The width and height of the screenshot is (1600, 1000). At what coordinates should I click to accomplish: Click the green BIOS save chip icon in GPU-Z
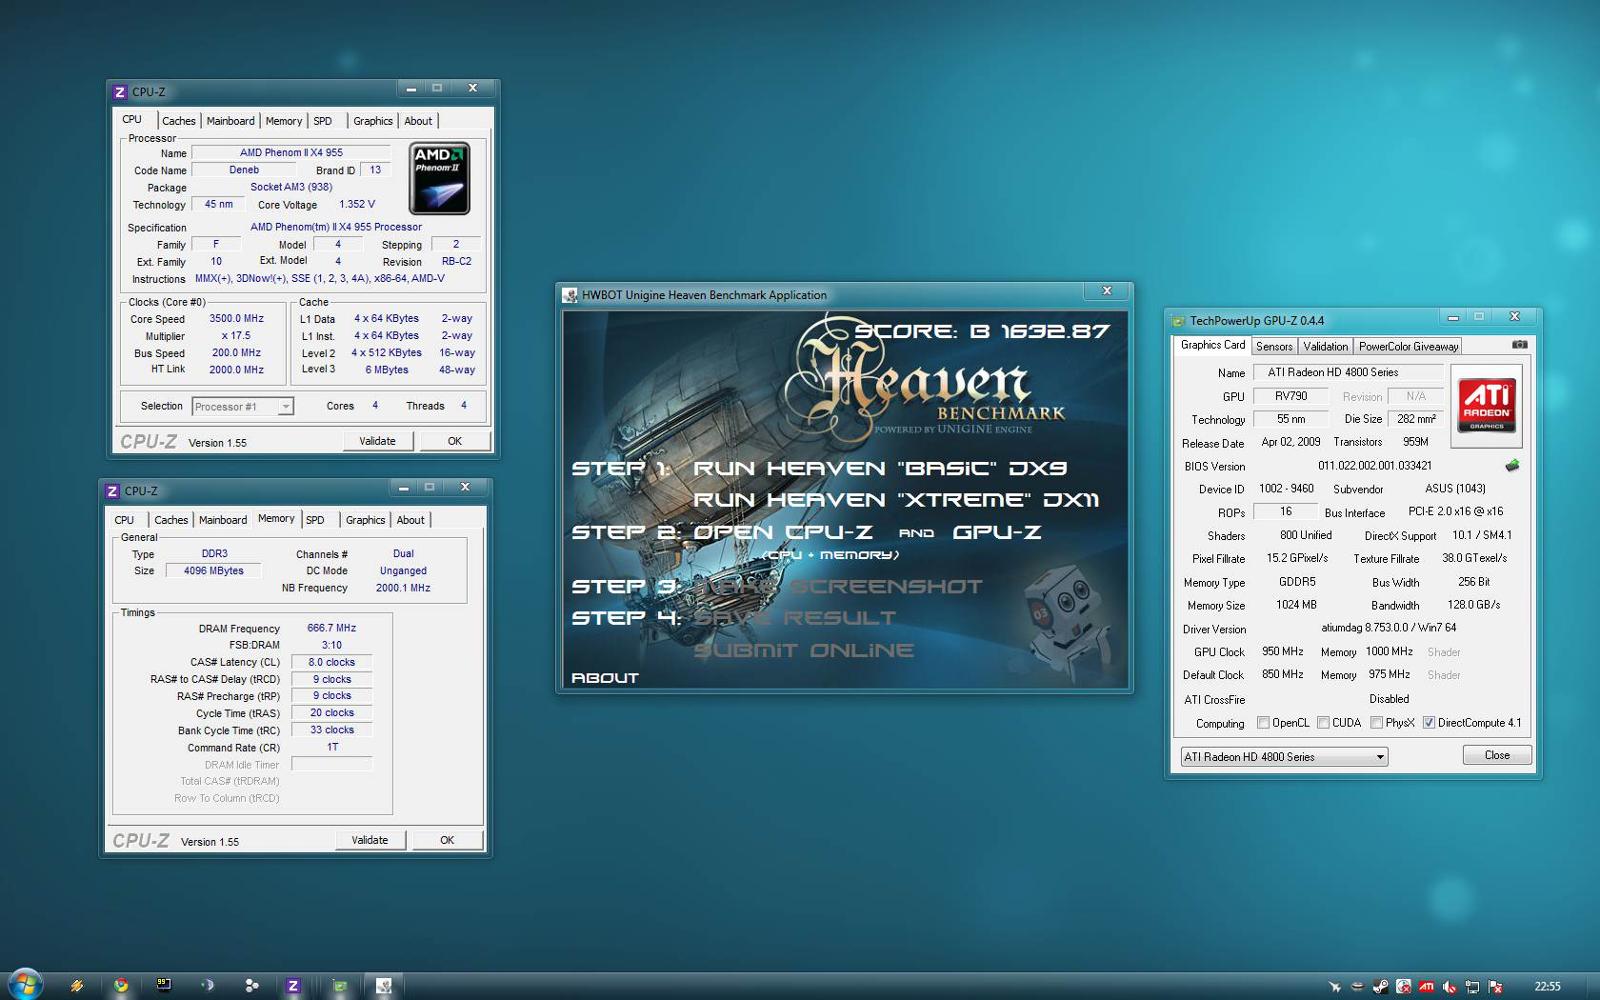(1512, 465)
